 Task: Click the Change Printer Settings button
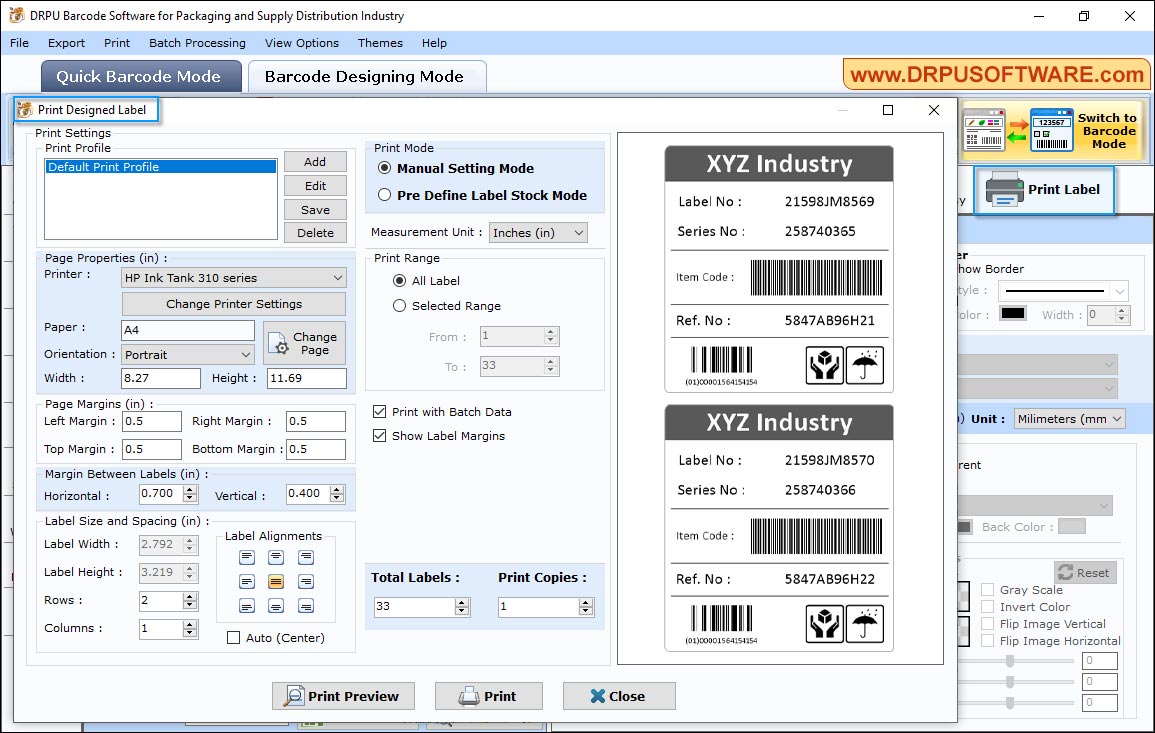click(x=233, y=303)
